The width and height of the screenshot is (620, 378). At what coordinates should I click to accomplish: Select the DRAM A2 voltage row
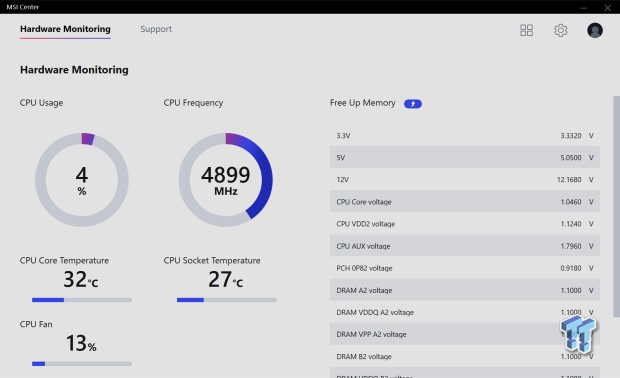click(x=465, y=290)
